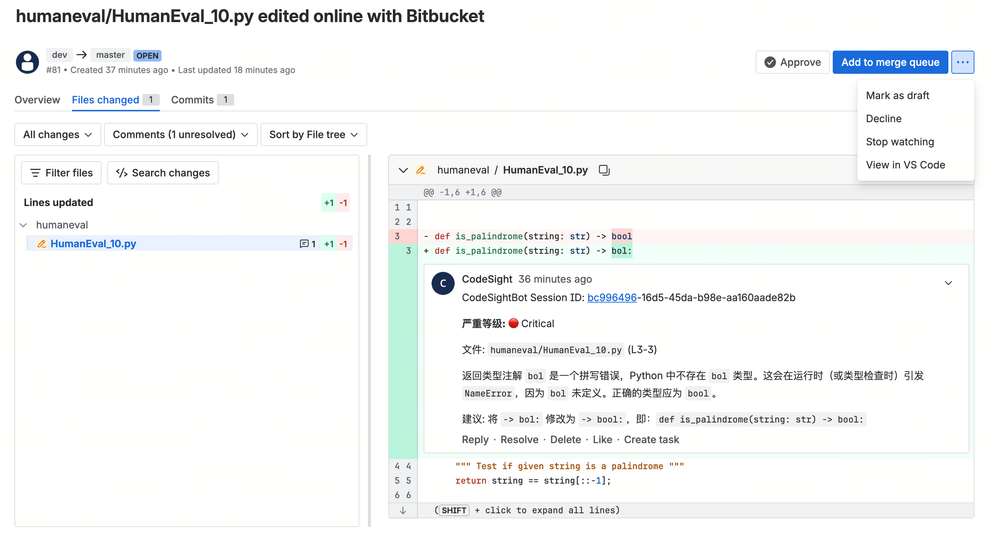999x535 pixels.
Task: Switch to the Commits tab
Action: 203,99
